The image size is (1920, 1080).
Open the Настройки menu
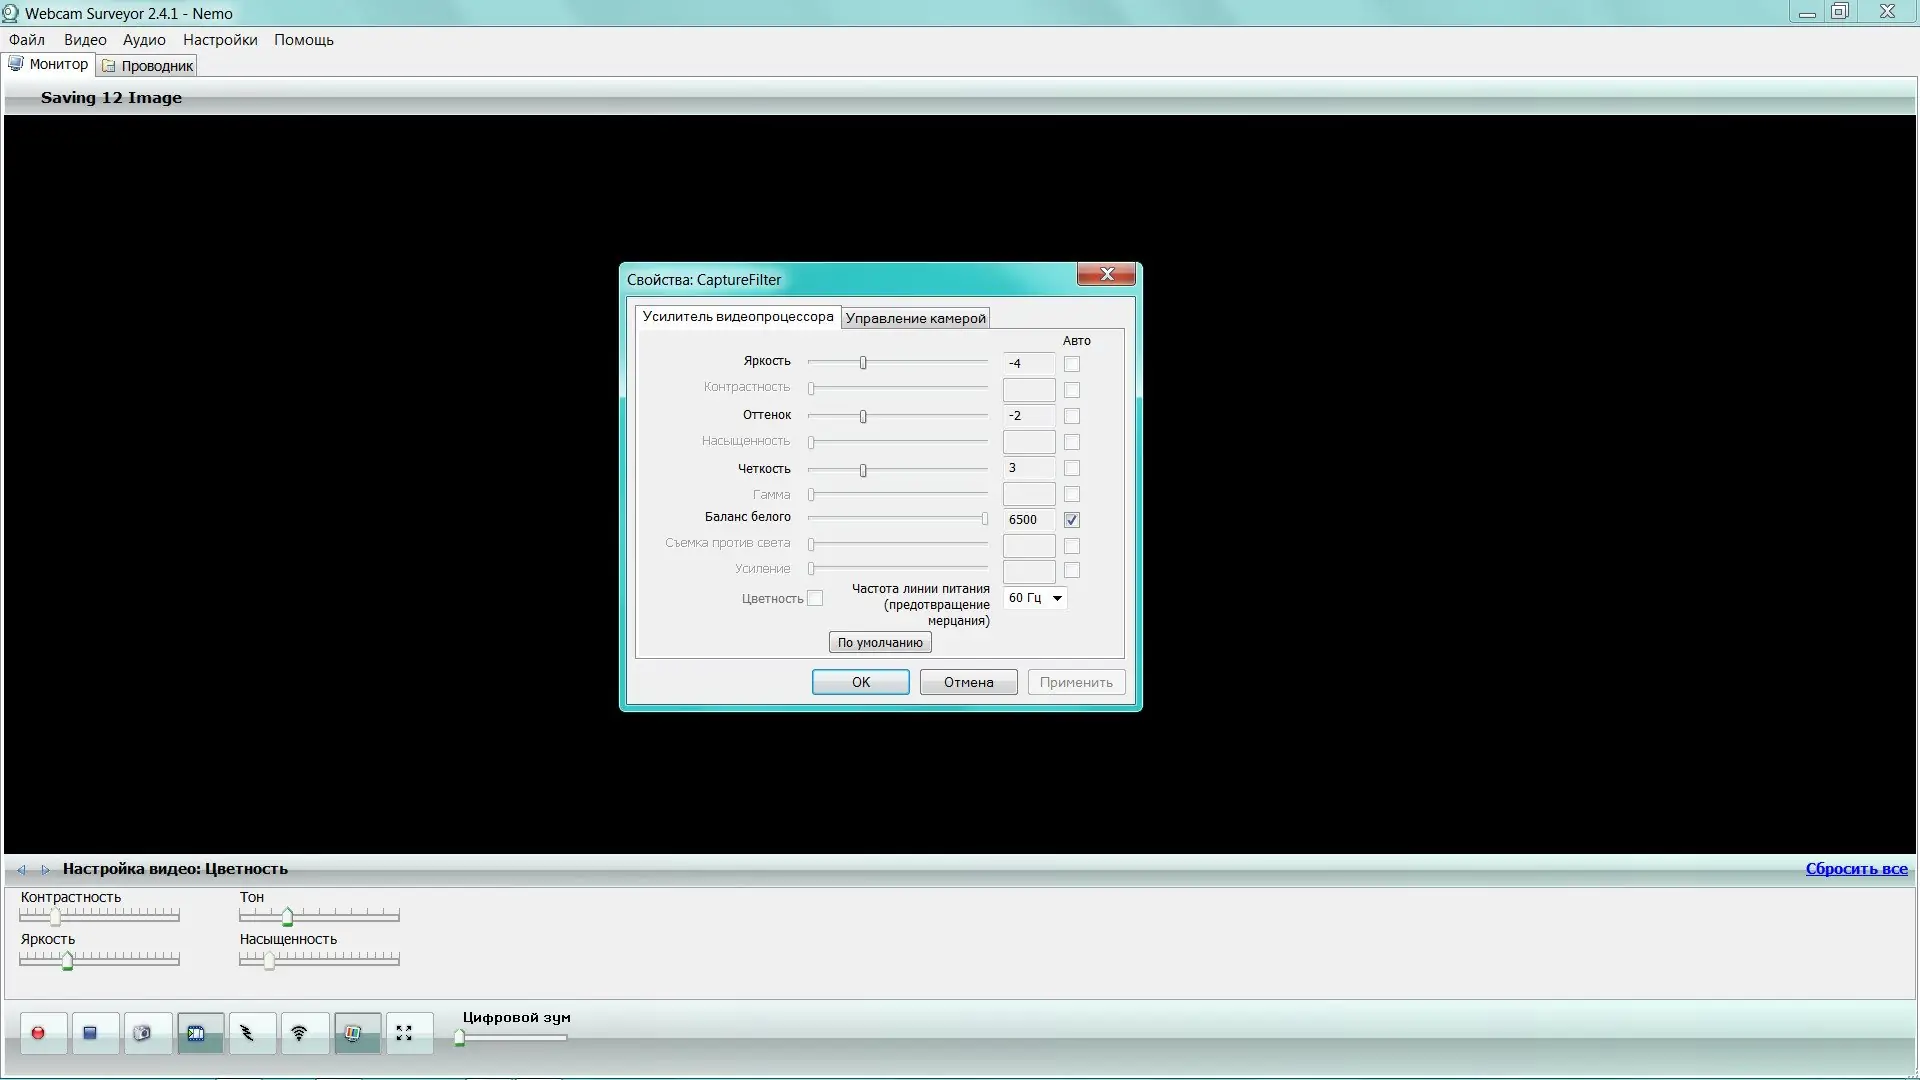pyautogui.click(x=220, y=40)
